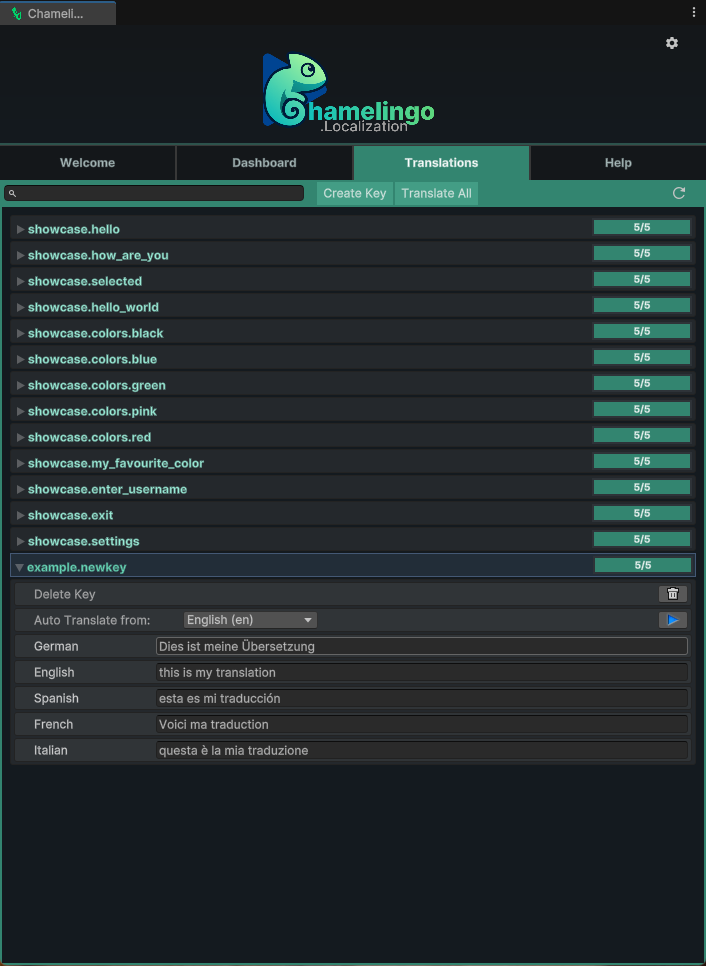This screenshot has width=706, height=966.
Task: Edit the German translation text field
Action: [421, 646]
